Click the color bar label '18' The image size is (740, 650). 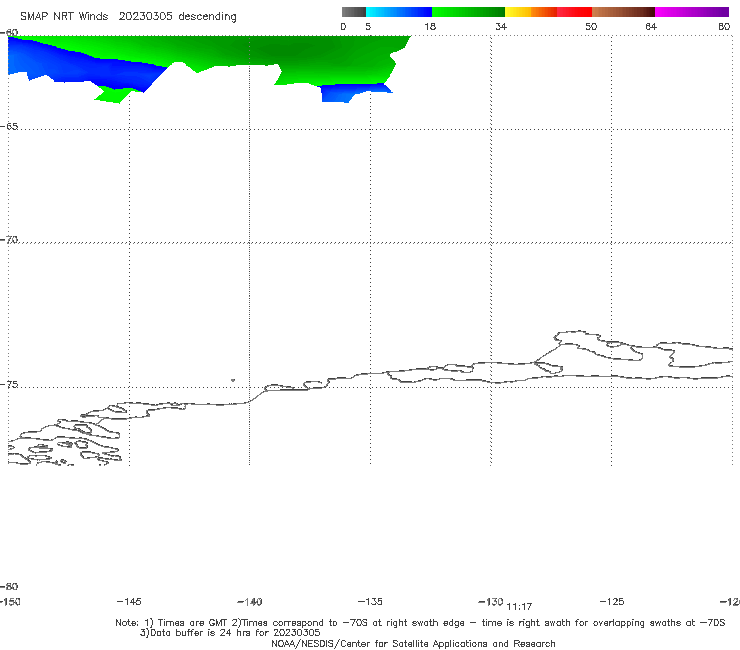[430, 26]
